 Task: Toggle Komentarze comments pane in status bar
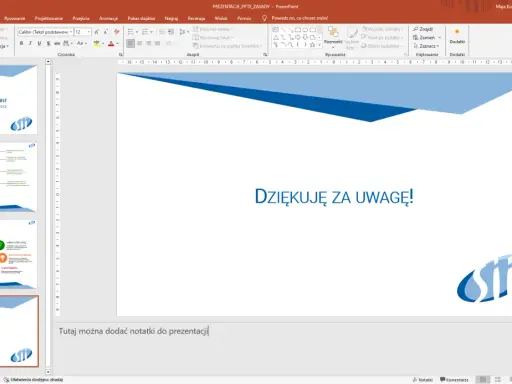(x=454, y=380)
